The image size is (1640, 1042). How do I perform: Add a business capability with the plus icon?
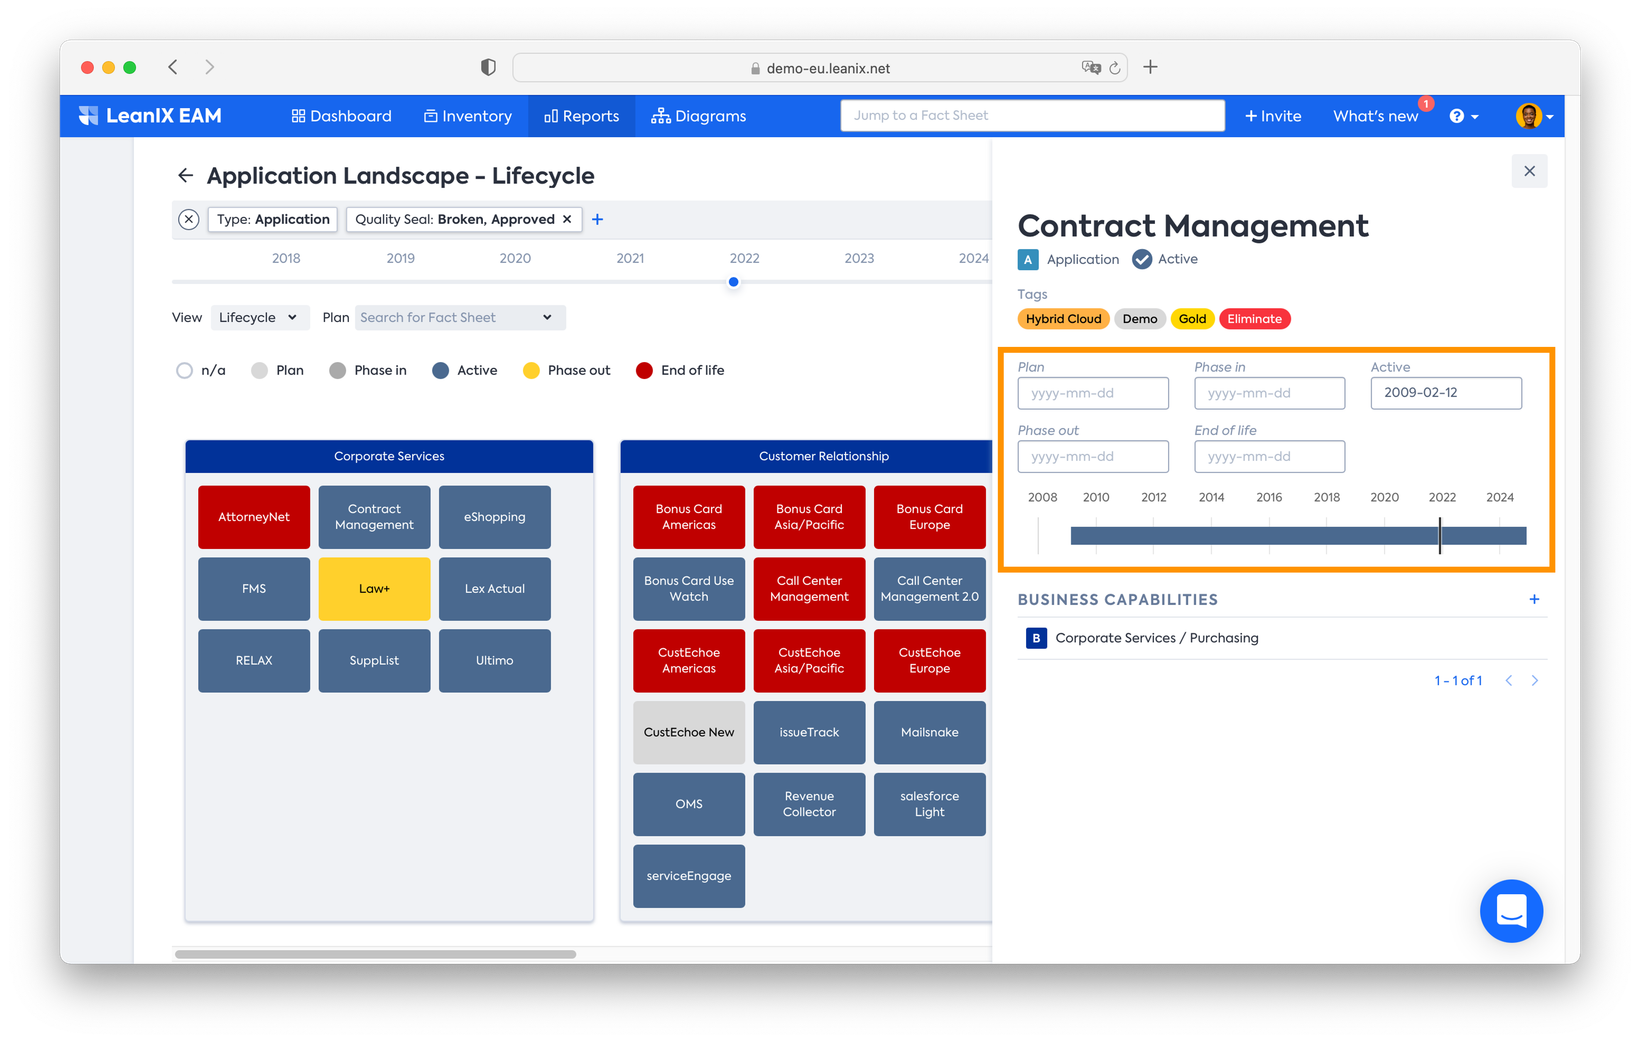tap(1534, 599)
